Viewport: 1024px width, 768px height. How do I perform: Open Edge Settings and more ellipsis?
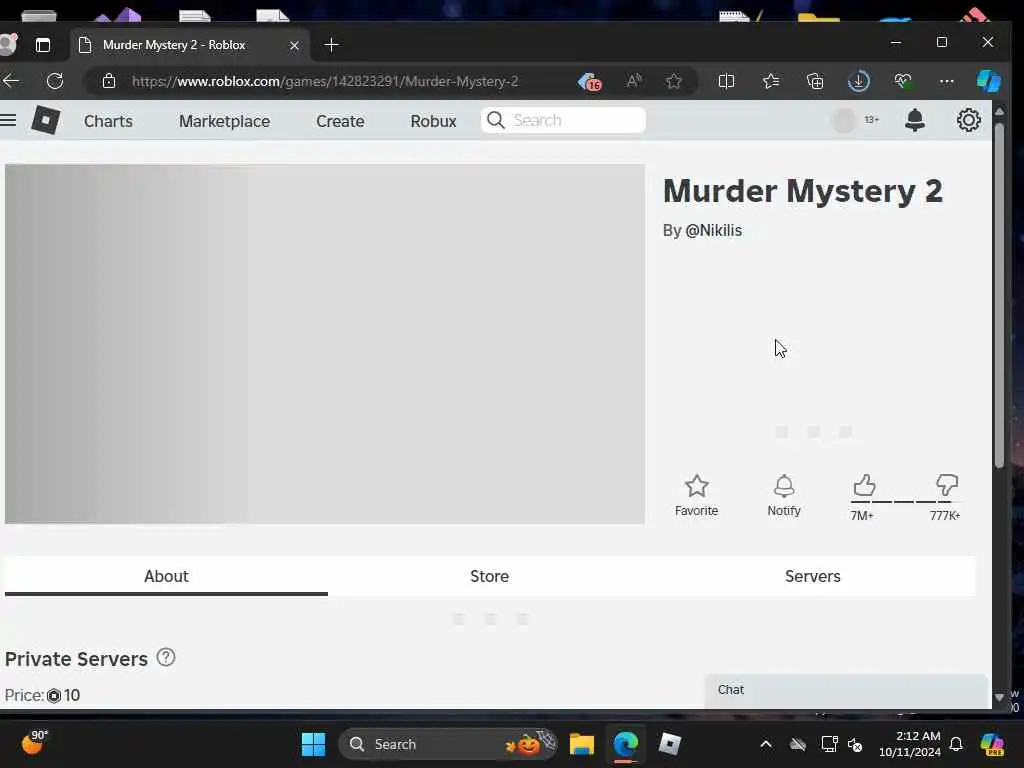946,81
